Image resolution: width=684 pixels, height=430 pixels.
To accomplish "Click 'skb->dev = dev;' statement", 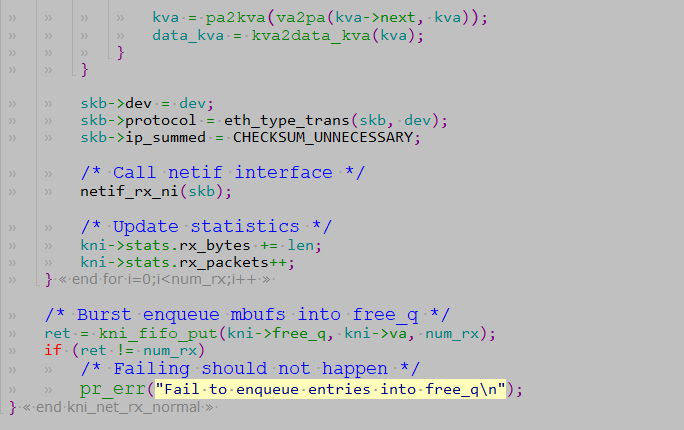I will pyautogui.click(x=147, y=103).
